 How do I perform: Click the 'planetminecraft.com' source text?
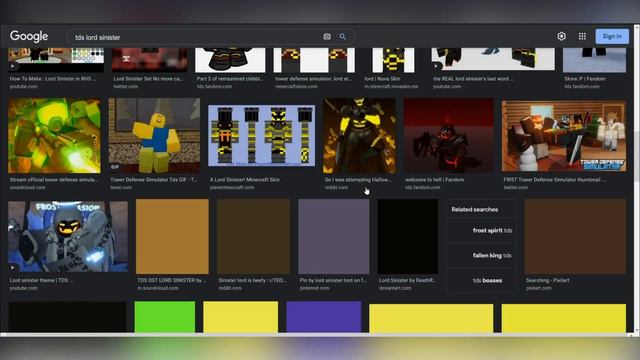coord(232,187)
